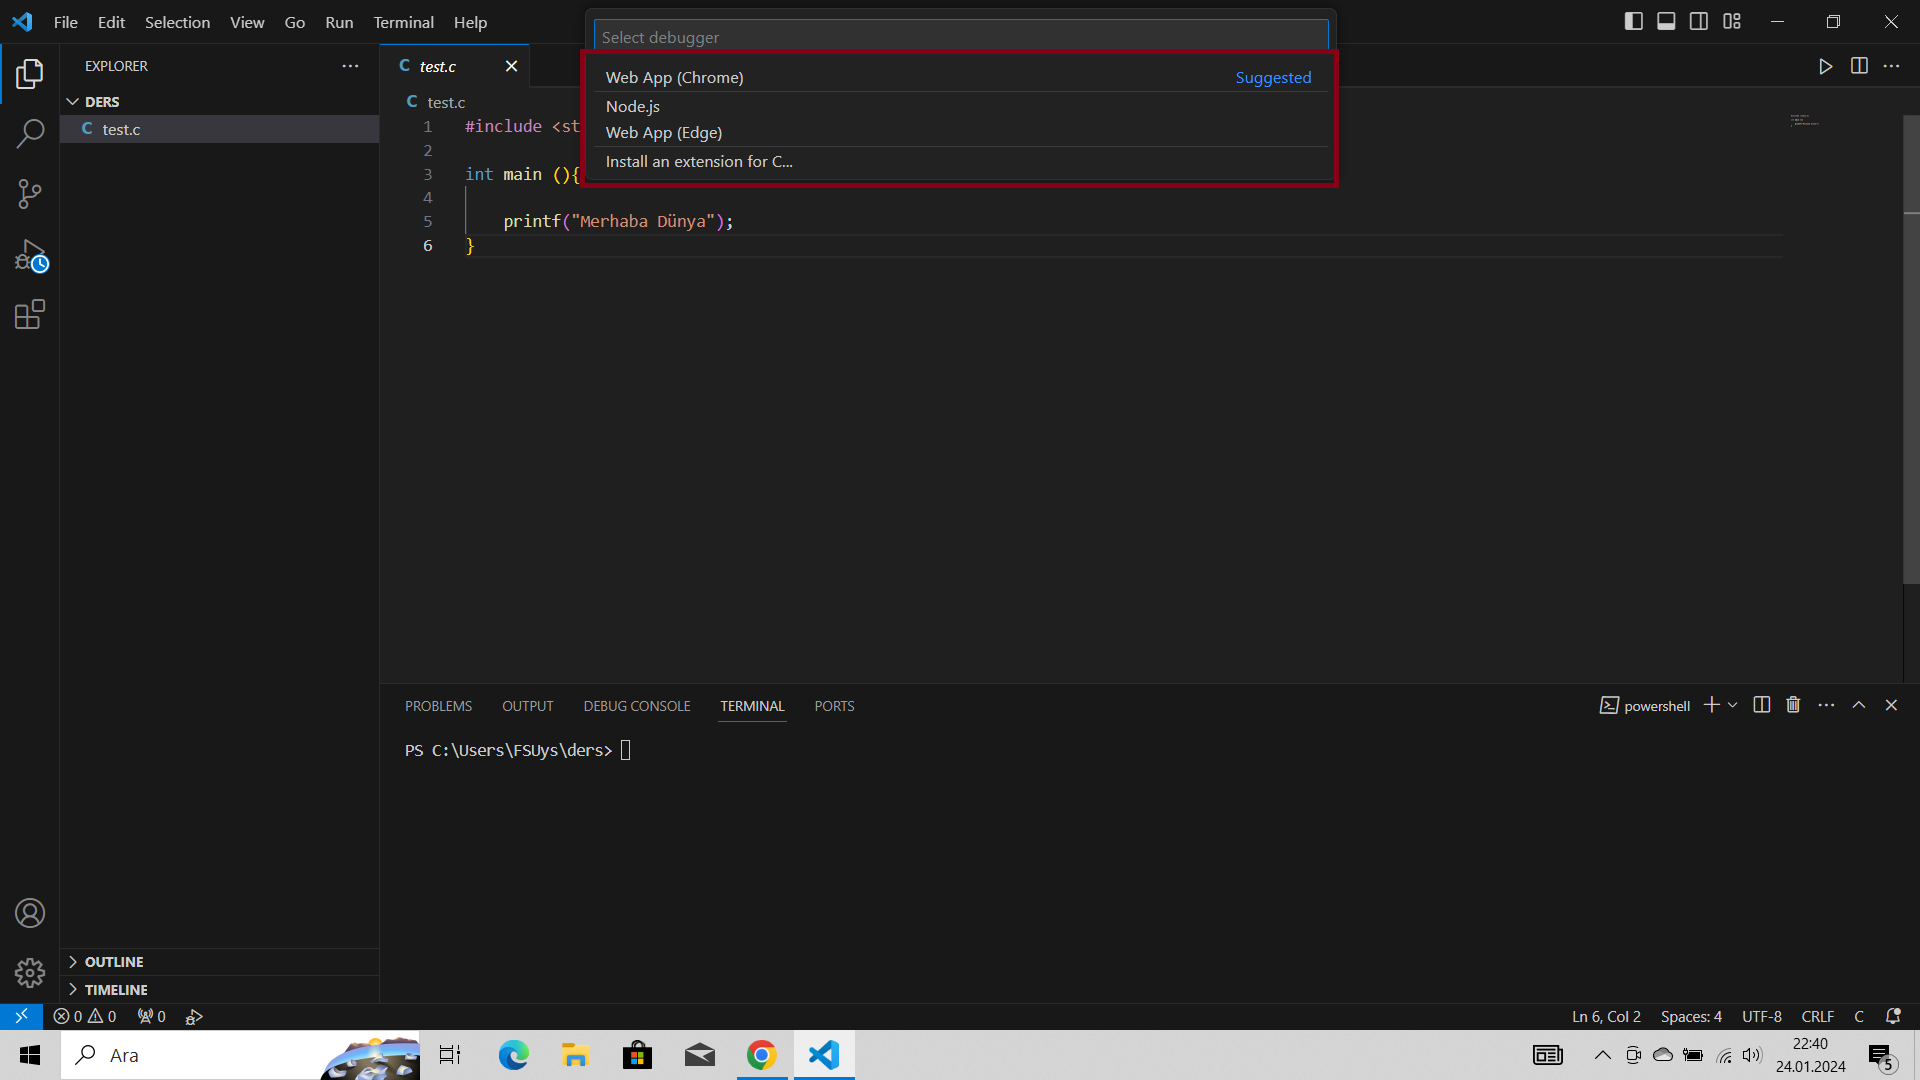Open the Source Control view

tap(30, 194)
